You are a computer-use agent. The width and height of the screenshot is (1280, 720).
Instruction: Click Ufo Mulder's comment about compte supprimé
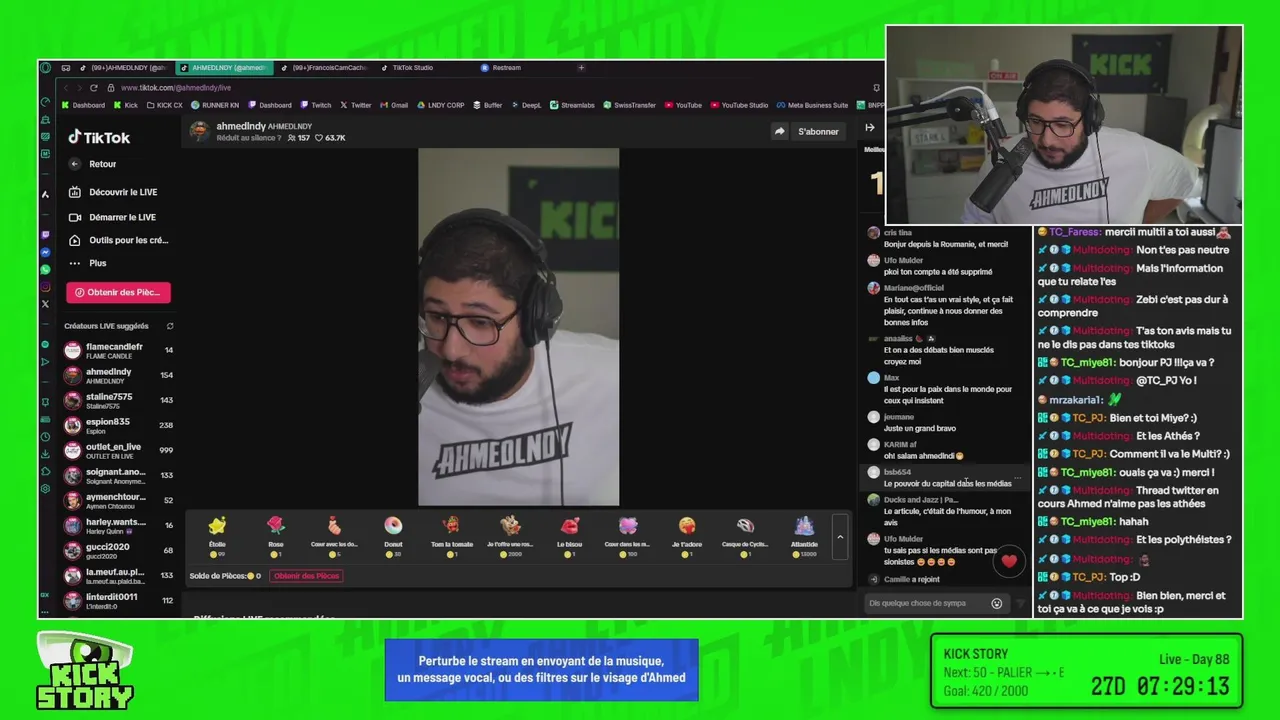(x=938, y=272)
